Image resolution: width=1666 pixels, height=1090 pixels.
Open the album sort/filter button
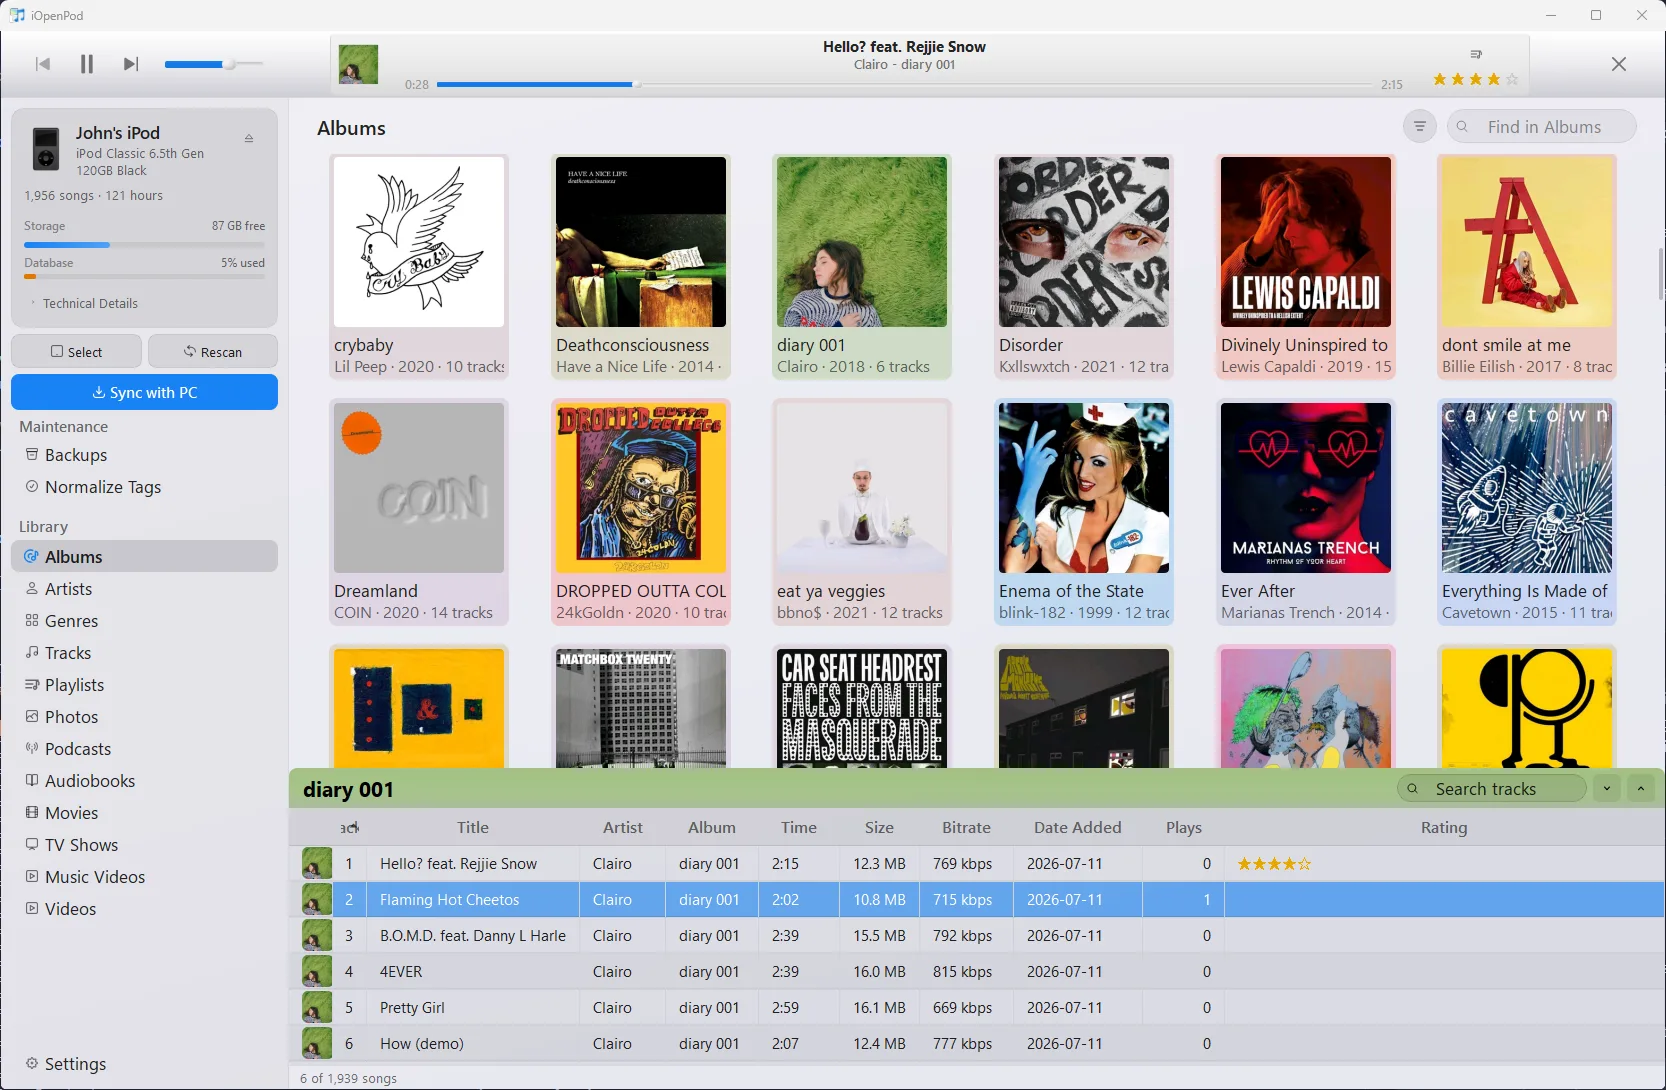click(x=1419, y=127)
